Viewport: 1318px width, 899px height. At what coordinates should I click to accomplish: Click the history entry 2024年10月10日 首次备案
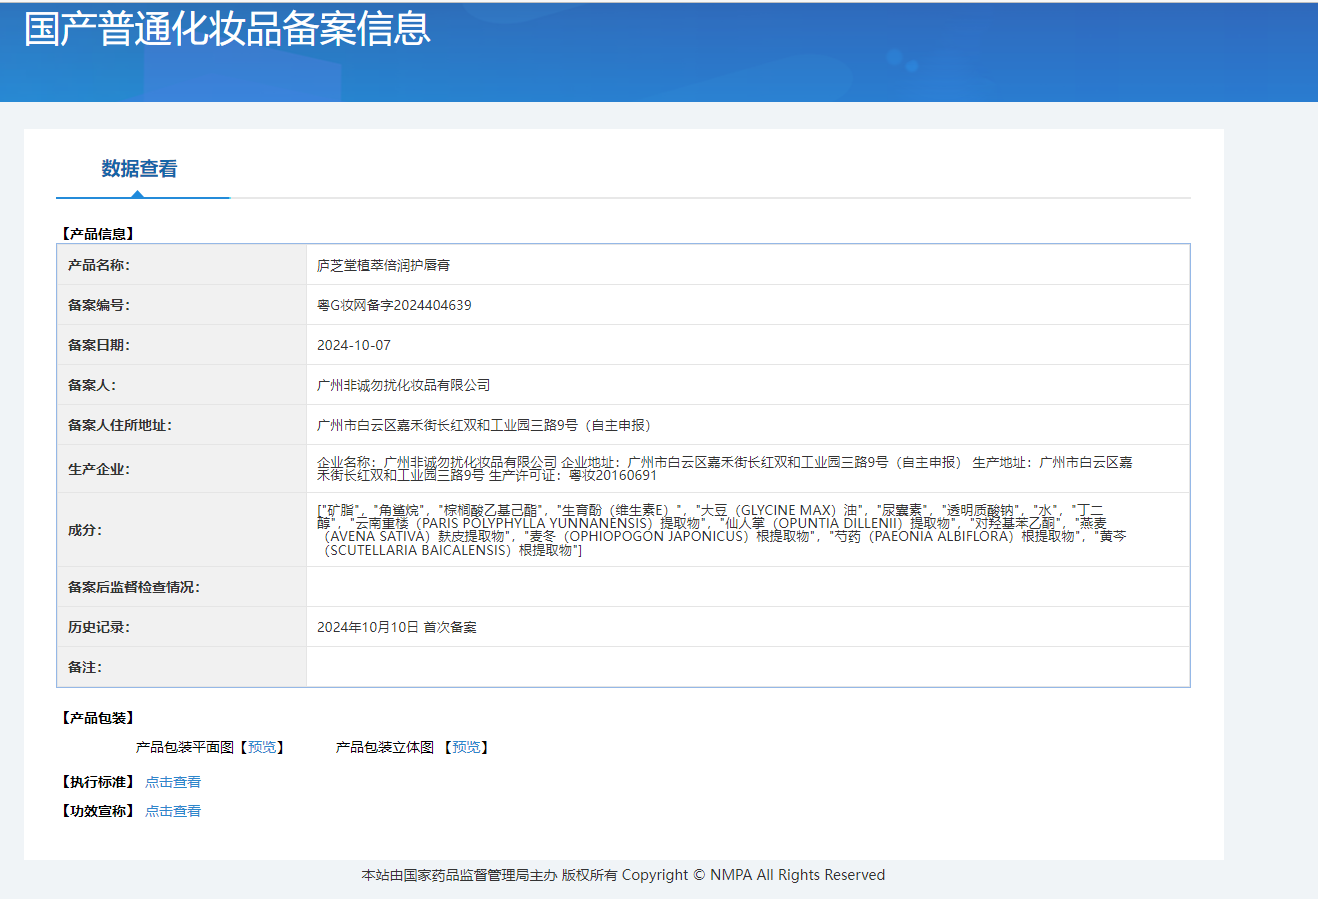click(396, 627)
